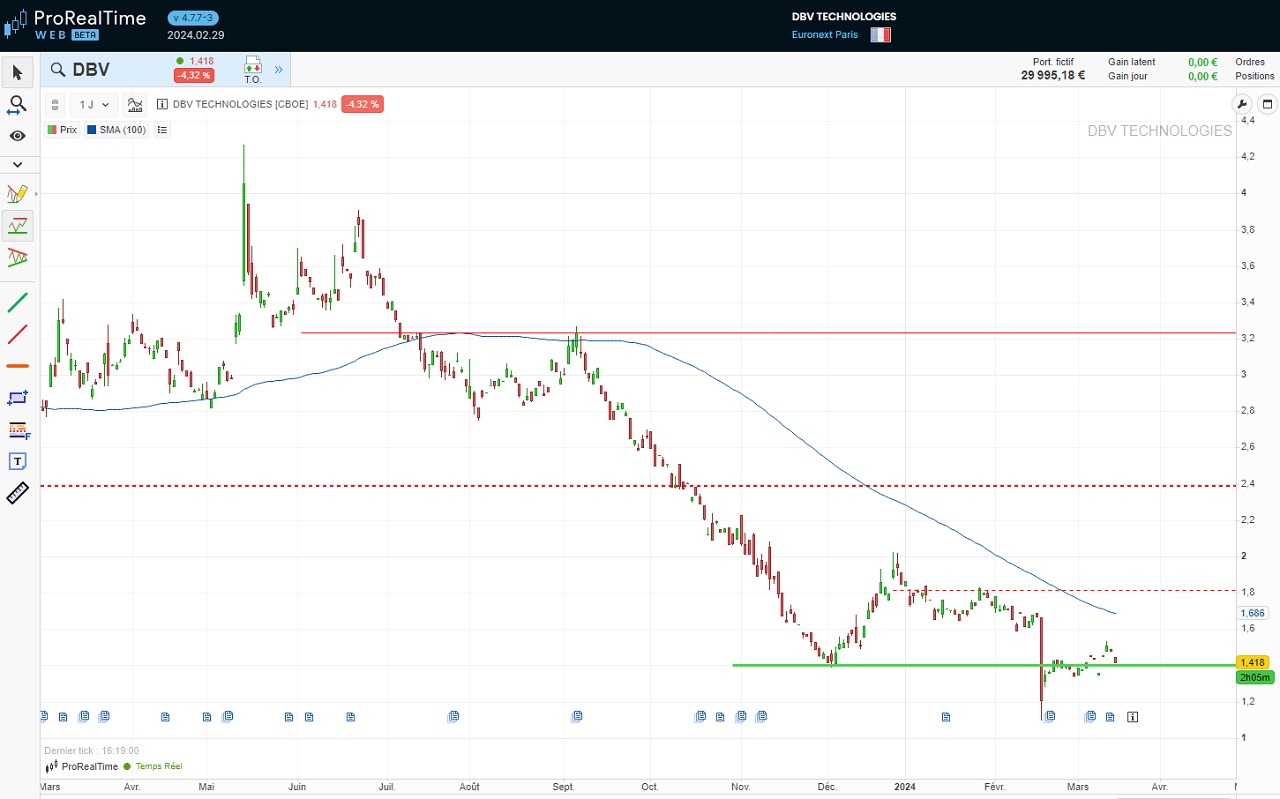Choose the orange horizontal line tool
Screen dimensions: 1280x799
coord(17,366)
